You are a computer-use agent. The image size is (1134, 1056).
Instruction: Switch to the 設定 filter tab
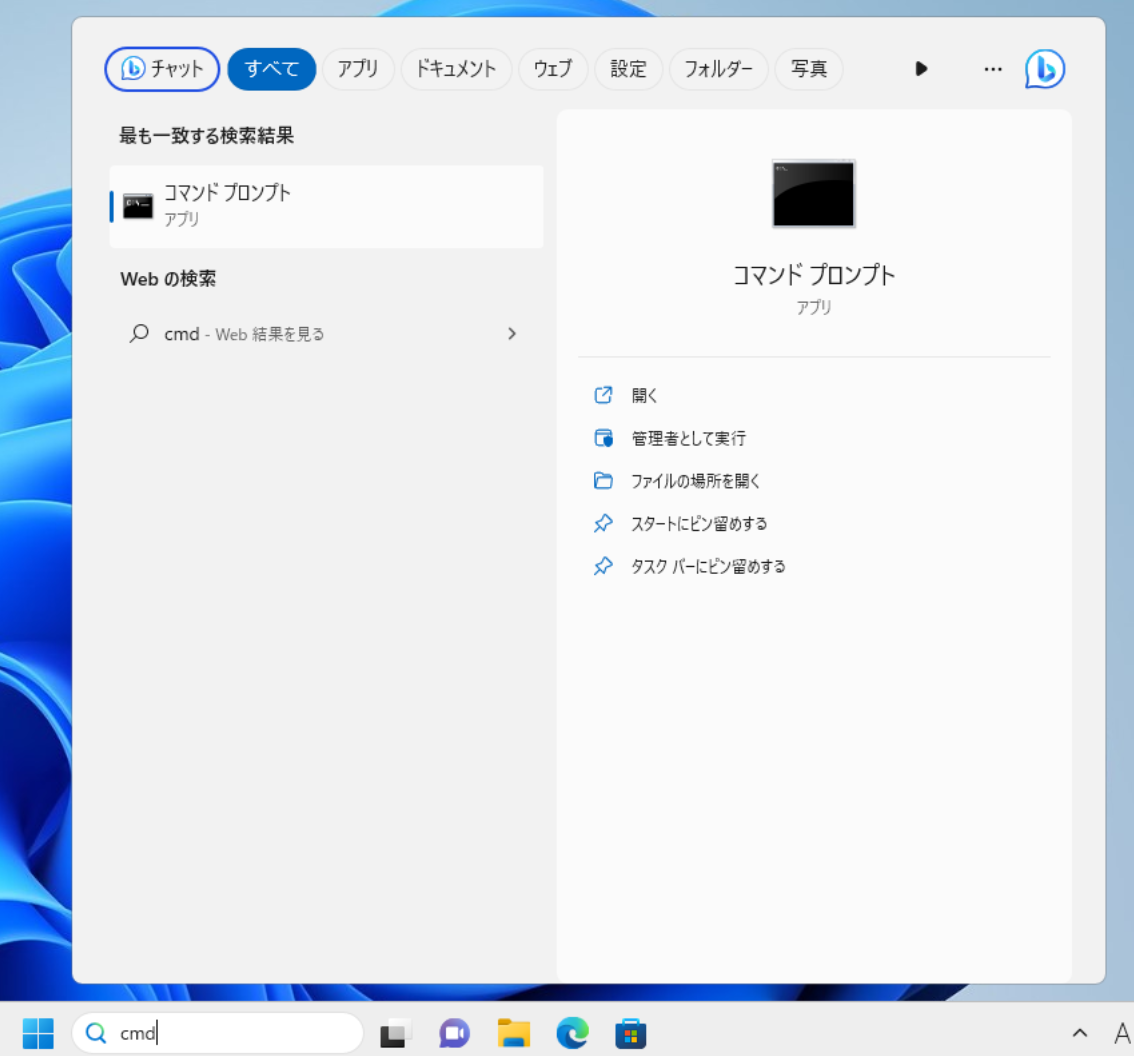628,69
